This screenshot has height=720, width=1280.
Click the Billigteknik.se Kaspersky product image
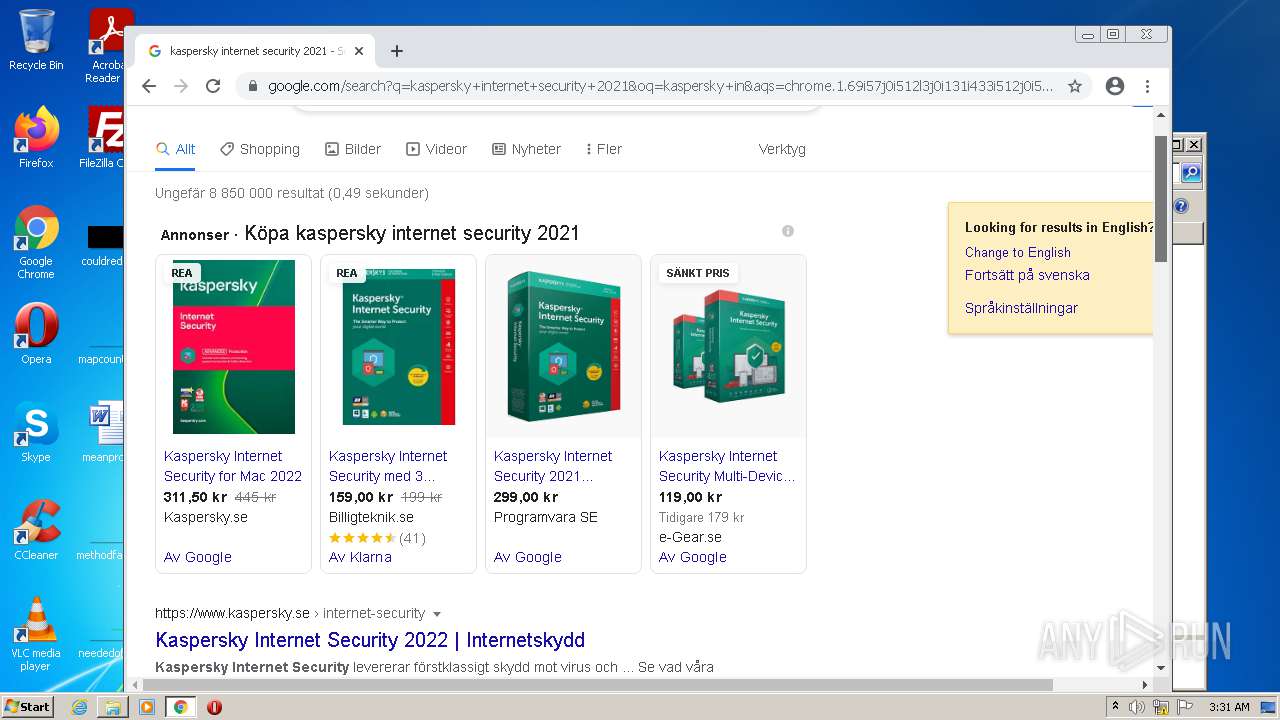[x=398, y=346]
